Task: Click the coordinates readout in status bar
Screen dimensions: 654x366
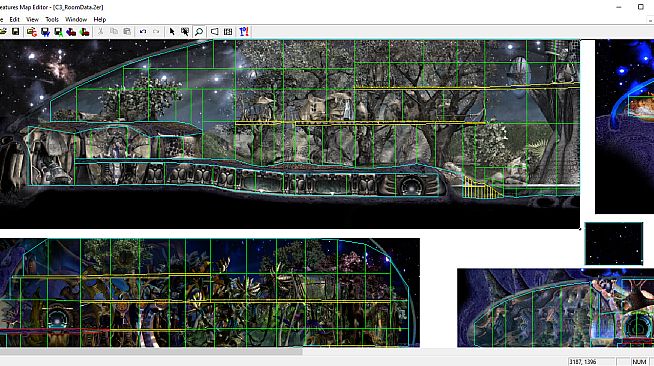Action: click(x=590, y=361)
